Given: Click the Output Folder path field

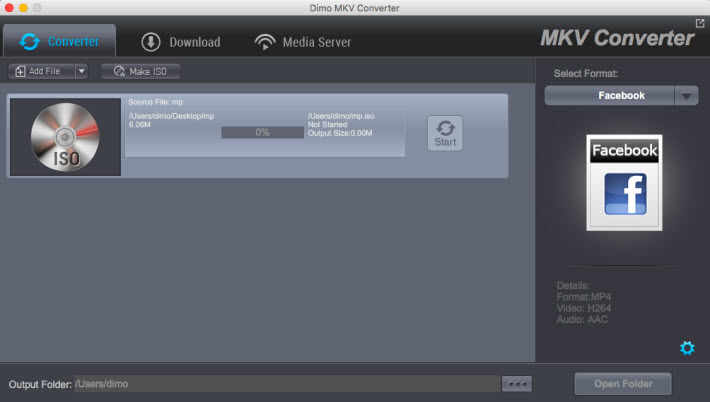Looking at the screenshot, I should 285,384.
